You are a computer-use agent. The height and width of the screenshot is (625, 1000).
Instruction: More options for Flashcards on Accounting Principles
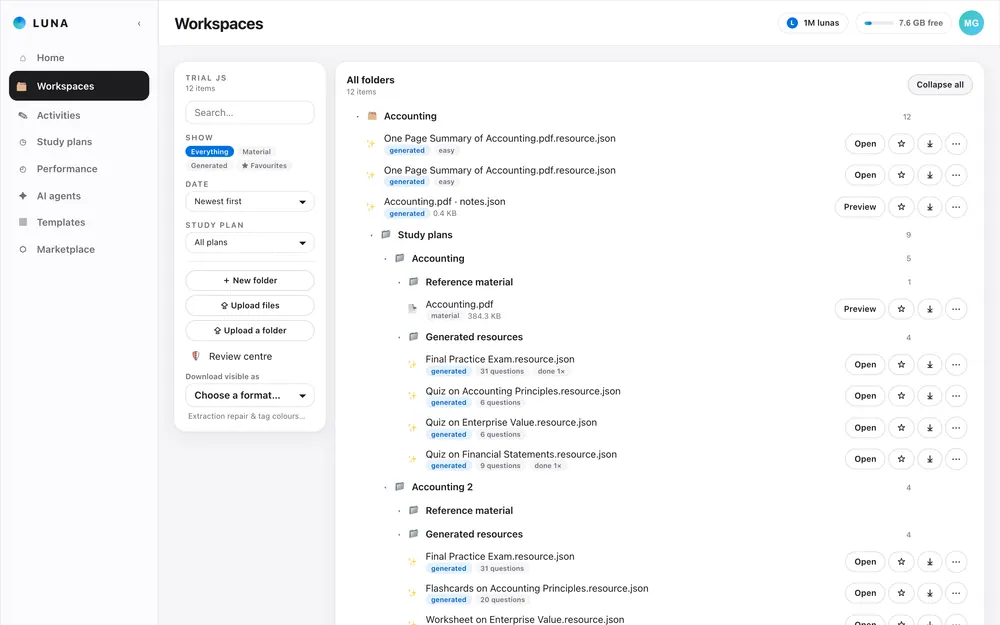(955, 593)
